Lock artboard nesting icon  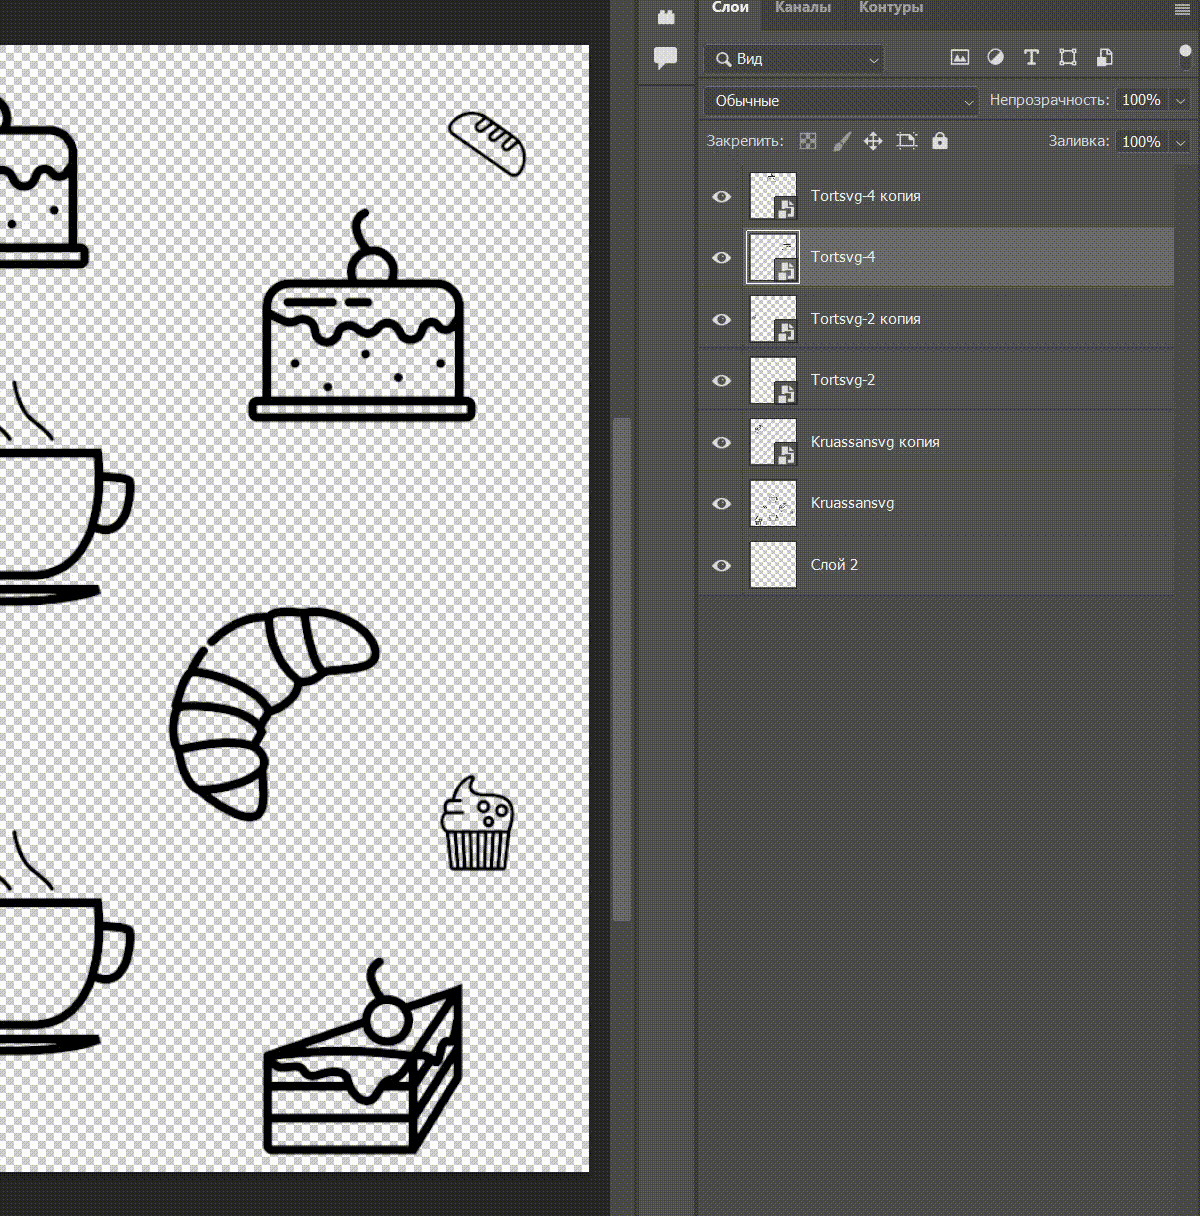point(907,142)
